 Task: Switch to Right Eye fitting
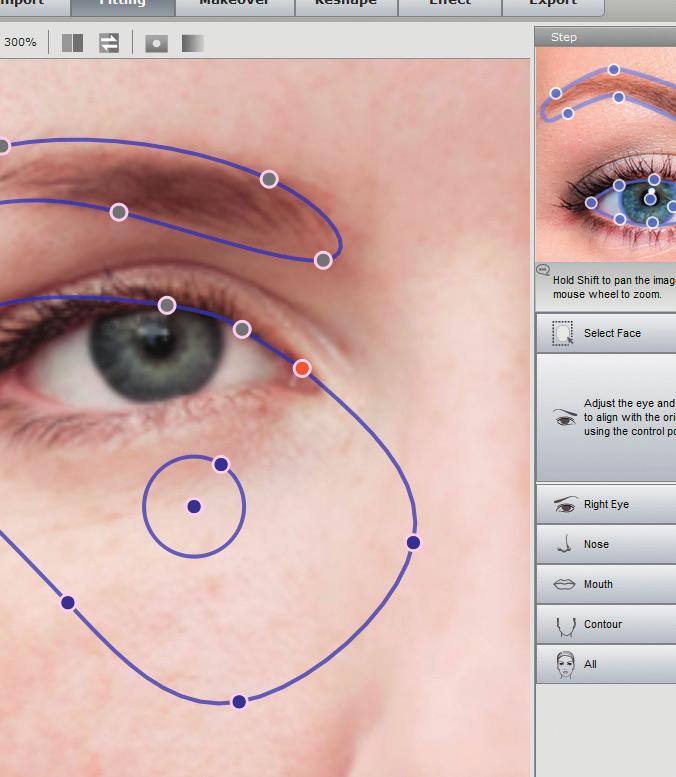tap(606, 504)
